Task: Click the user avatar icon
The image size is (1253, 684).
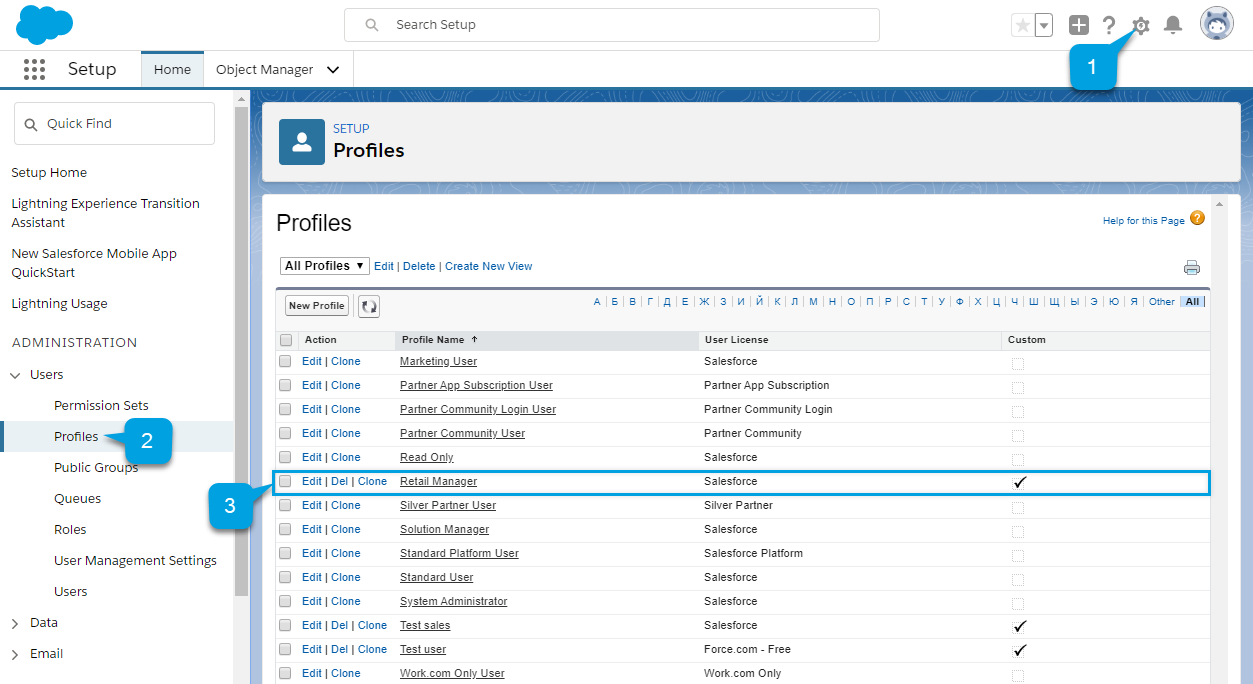Action: (1216, 25)
